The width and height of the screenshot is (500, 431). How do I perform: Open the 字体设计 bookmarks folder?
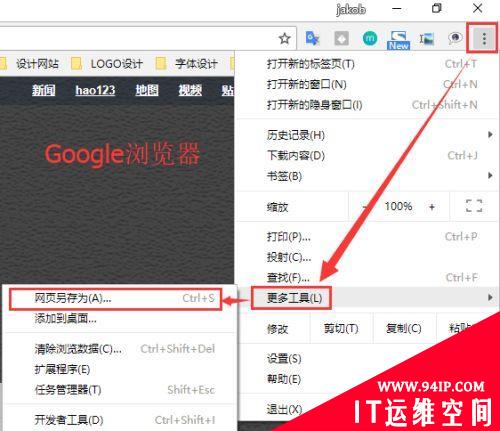pyautogui.click(x=187, y=63)
